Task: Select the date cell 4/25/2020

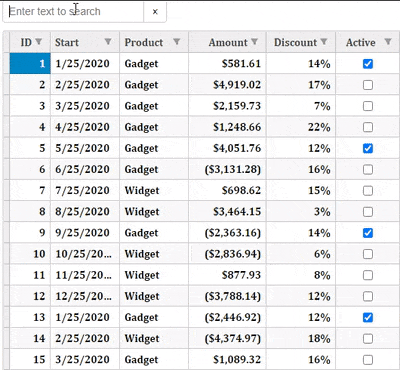Action: pyautogui.click(x=85, y=127)
